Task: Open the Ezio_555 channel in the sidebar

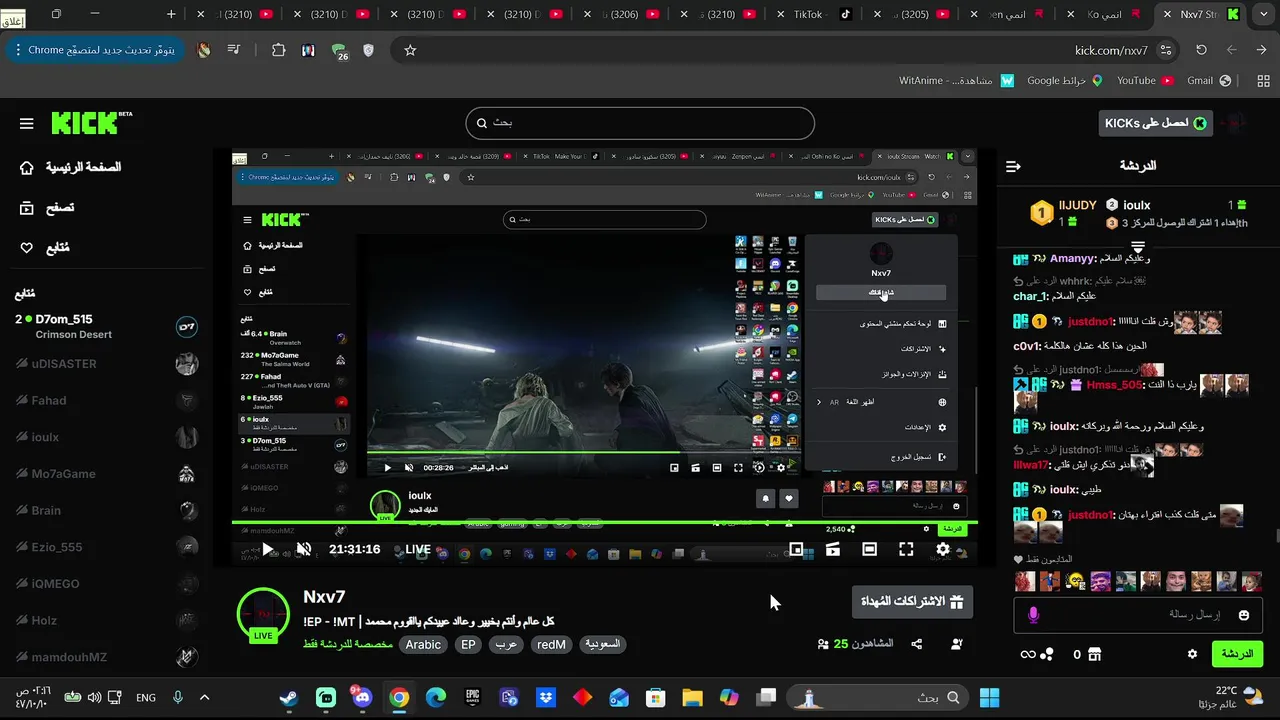Action: click(106, 547)
